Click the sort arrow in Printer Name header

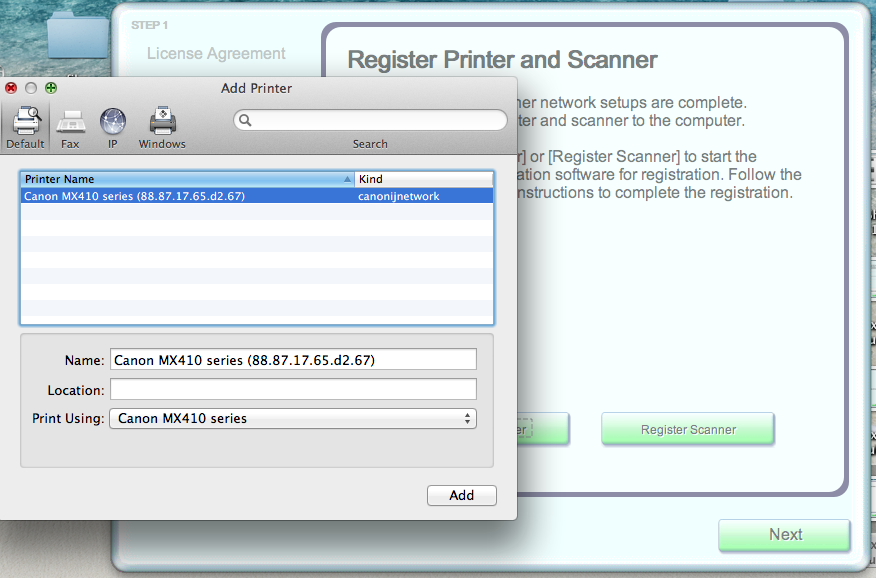347,179
